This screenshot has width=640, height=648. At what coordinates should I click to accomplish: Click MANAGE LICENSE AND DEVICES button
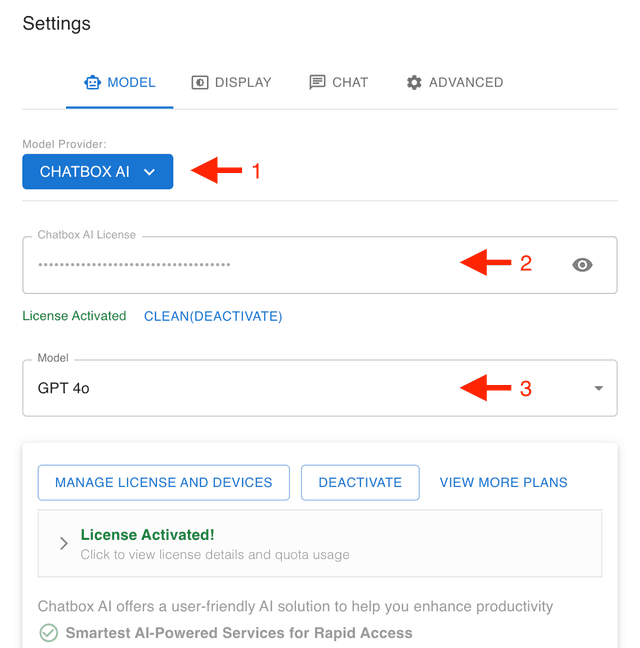coord(164,482)
